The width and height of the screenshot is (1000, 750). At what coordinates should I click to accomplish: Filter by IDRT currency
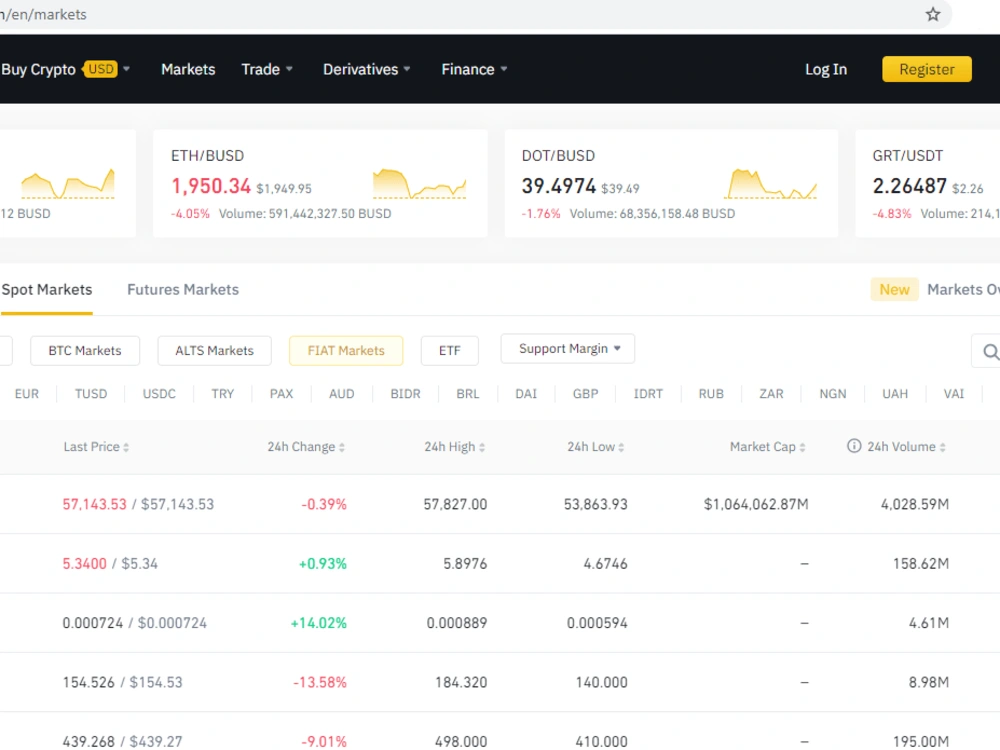[648, 393]
